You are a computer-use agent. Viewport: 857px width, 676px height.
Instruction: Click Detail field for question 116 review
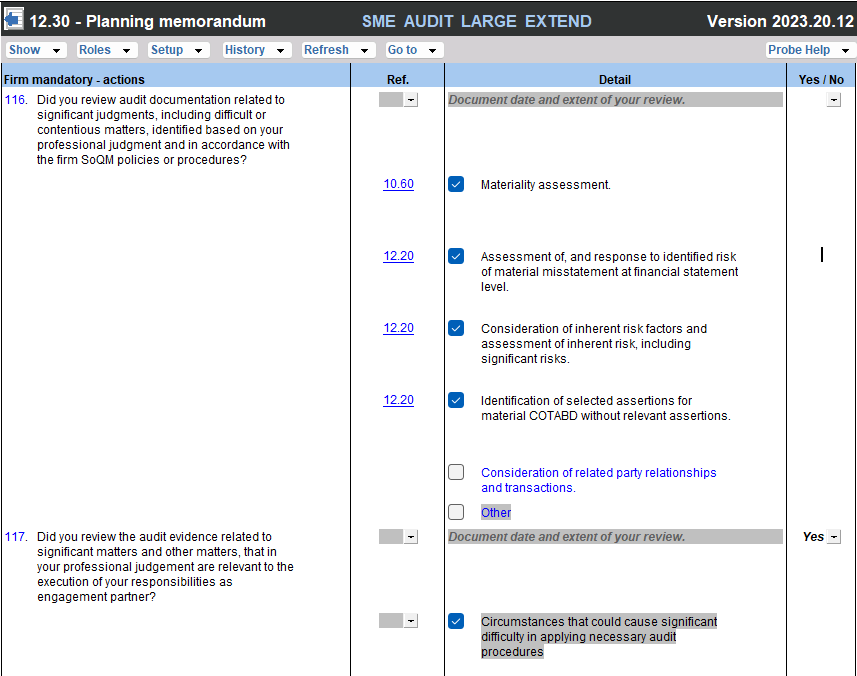[615, 100]
